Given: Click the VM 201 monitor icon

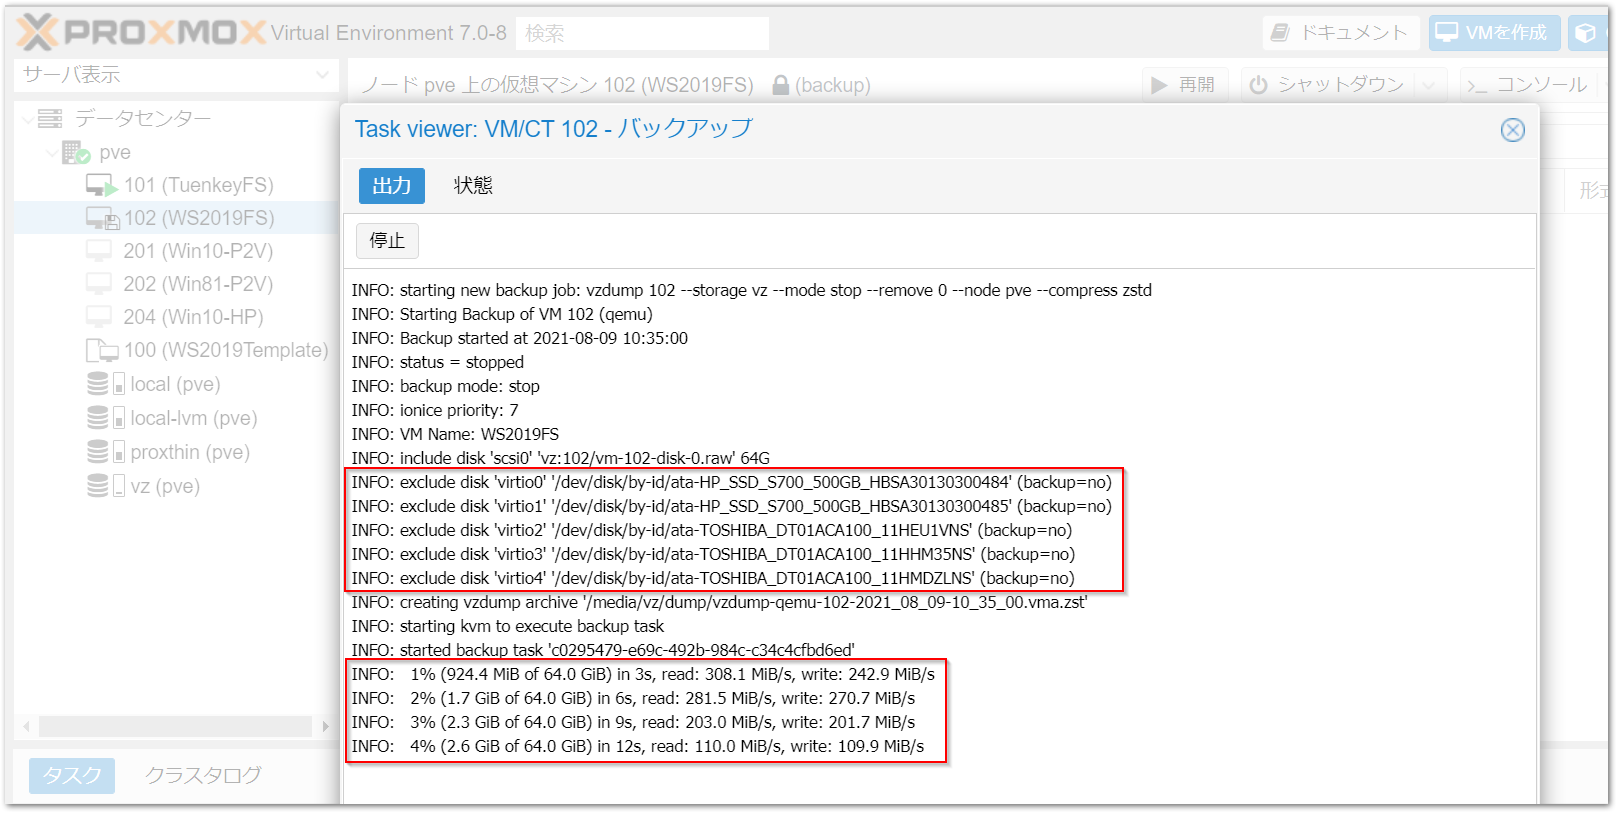Looking at the screenshot, I should [x=99, y=251].
